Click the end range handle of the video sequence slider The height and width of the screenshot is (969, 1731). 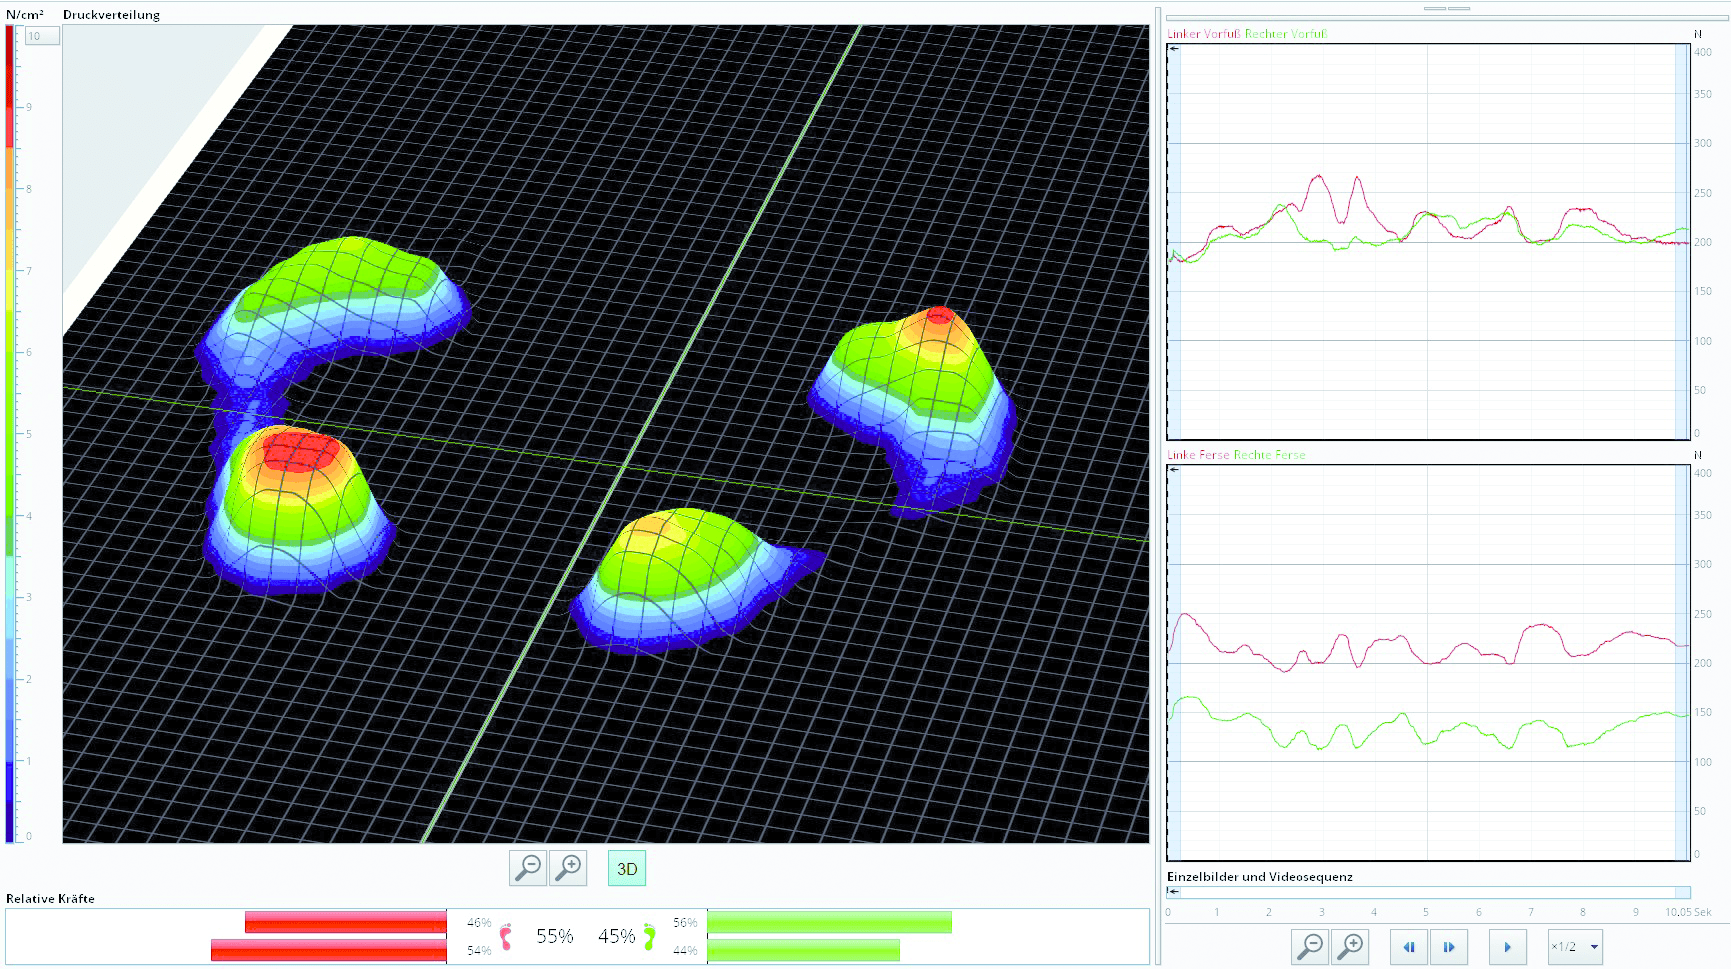click(x=1683, y=892)
